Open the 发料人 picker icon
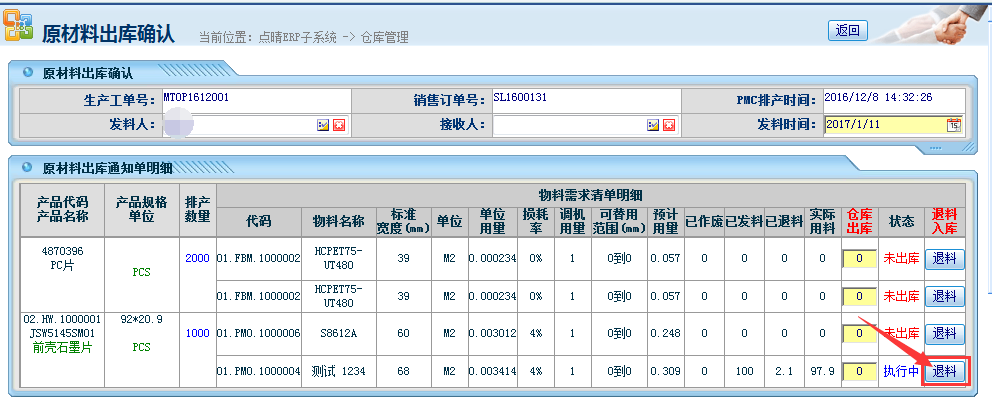992x399 pixels. 323,125
